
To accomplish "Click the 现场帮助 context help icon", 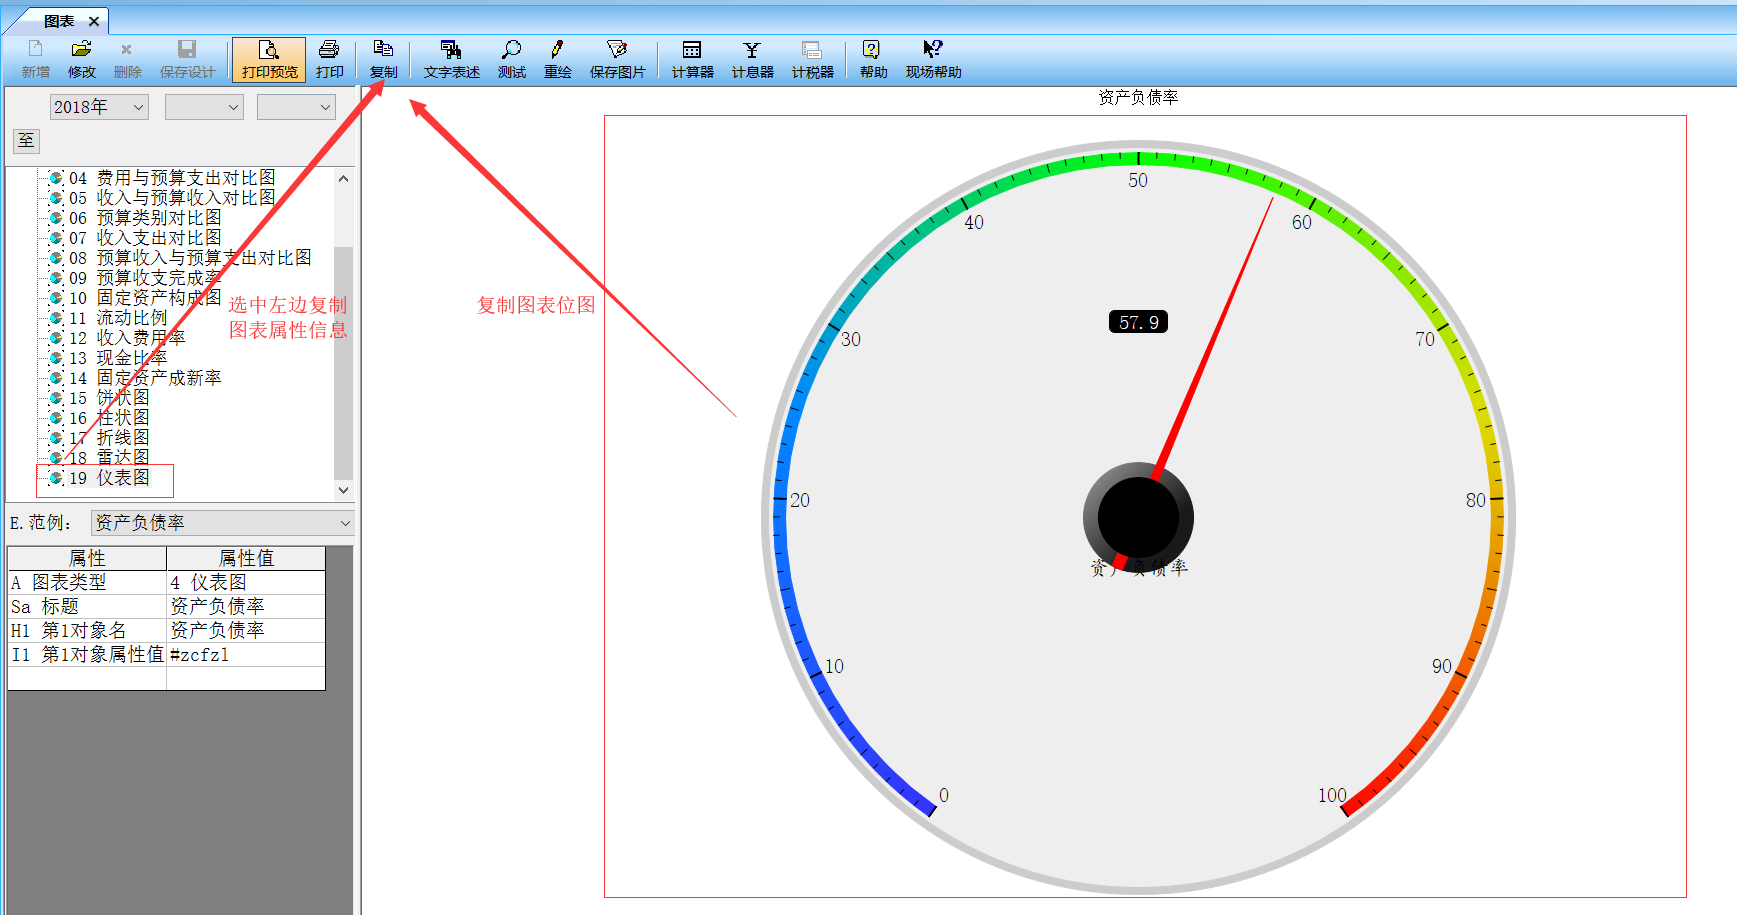I will pos(933,50).
